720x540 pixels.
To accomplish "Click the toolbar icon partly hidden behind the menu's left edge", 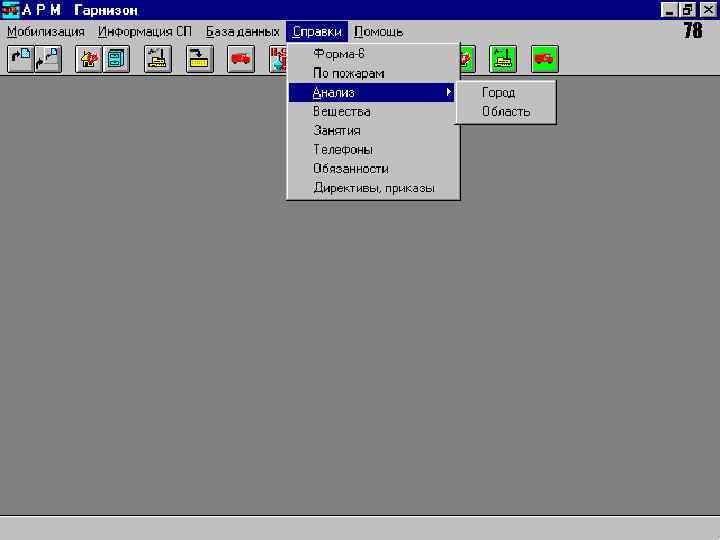I will pos(278,59).
